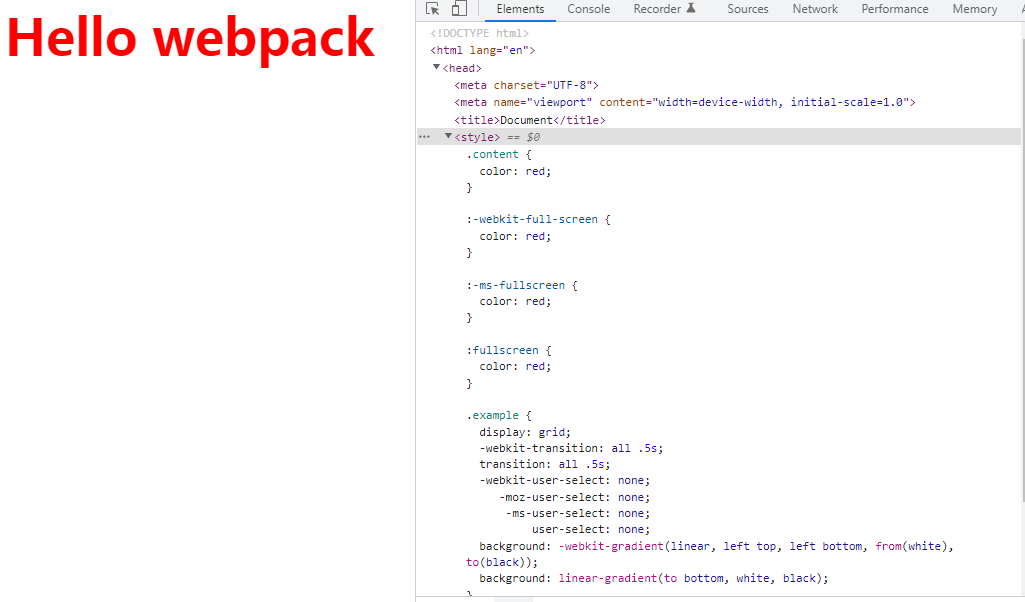Select the meta viewport node
The image size is (1025, 602).
(685, 103)
